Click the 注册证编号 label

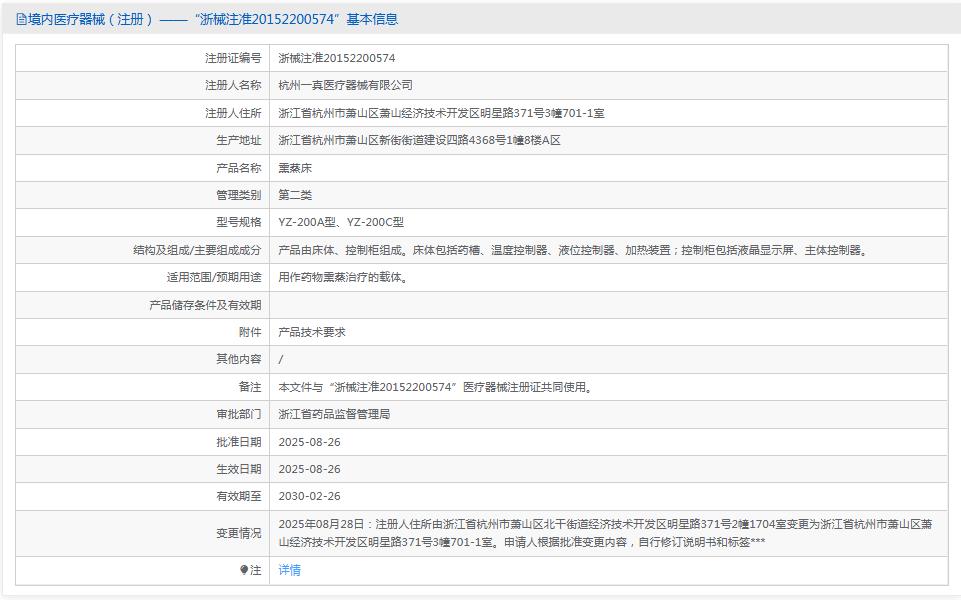pyautogui.click(x=233, y=58)
